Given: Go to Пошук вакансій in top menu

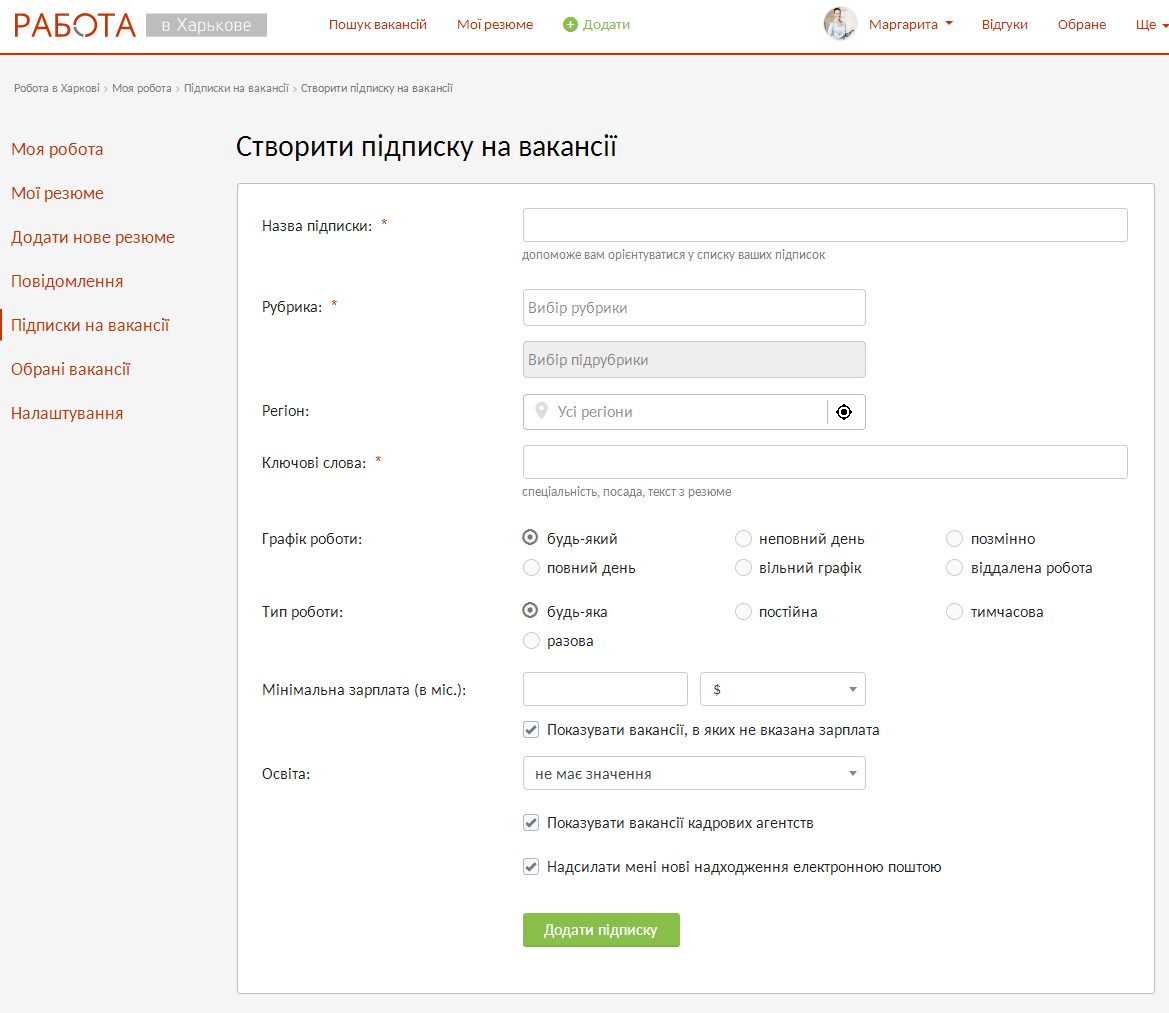Looking at the screenshot, I should point(378,24).
